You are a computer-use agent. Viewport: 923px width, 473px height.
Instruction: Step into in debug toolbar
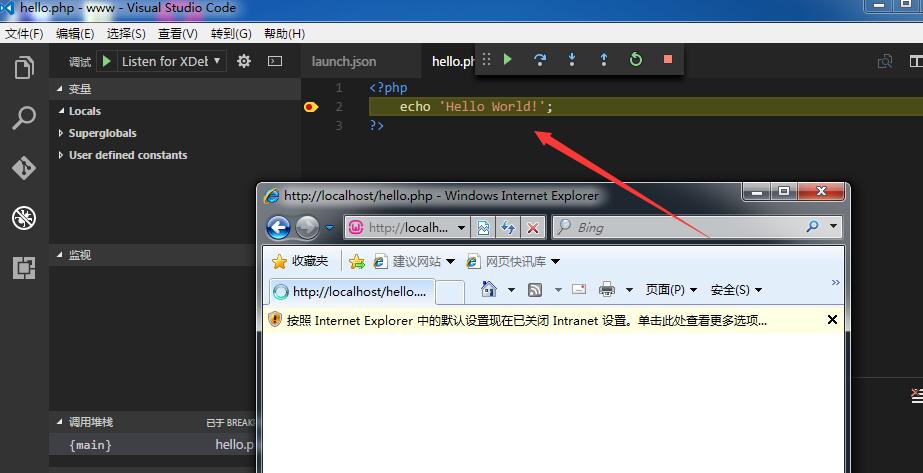coord(572,59)
